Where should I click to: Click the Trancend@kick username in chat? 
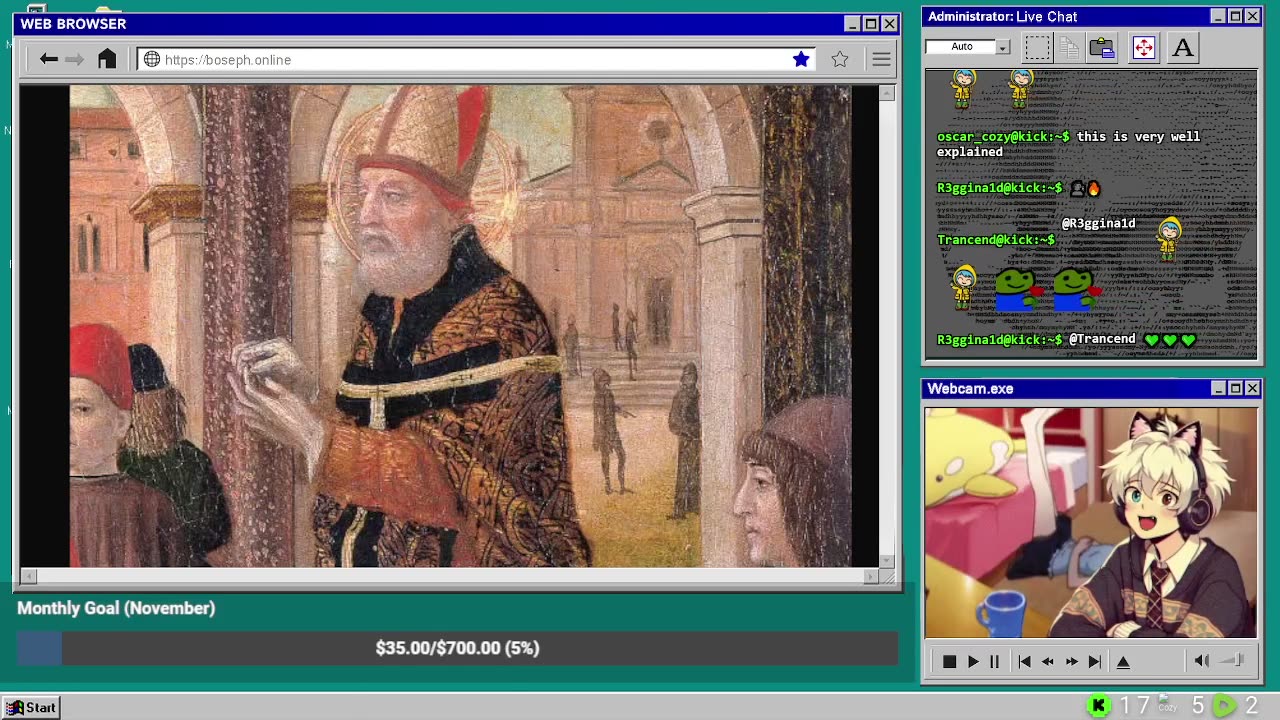(x=996, y=240)
